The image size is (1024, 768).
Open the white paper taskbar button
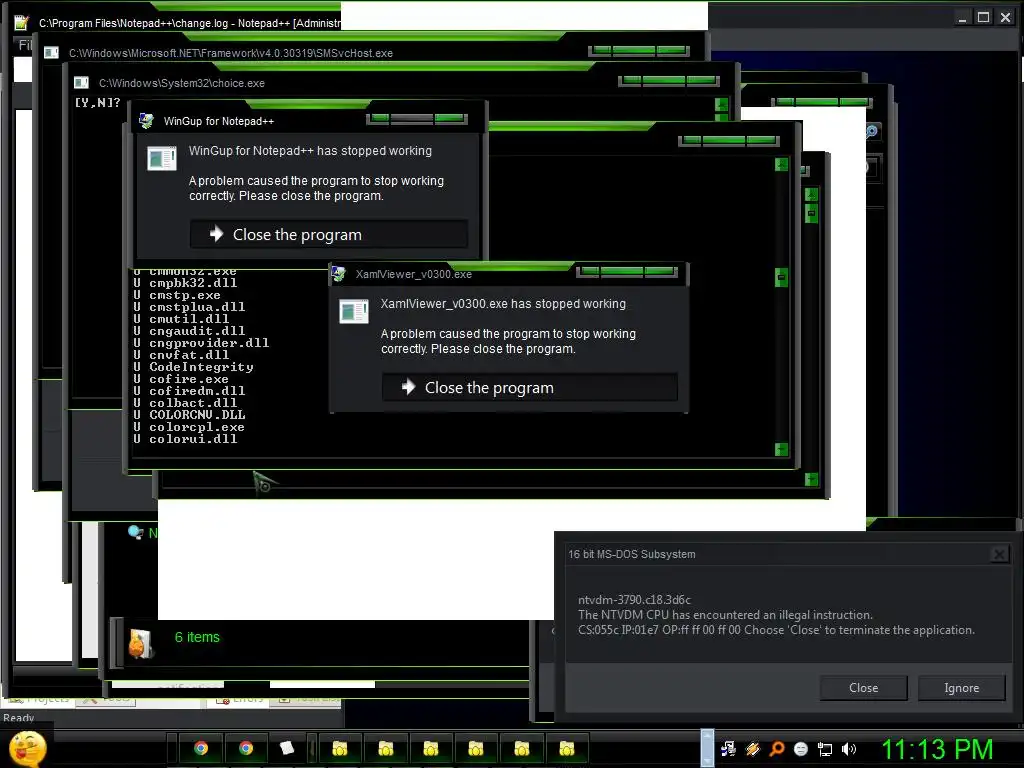point(287,748)
